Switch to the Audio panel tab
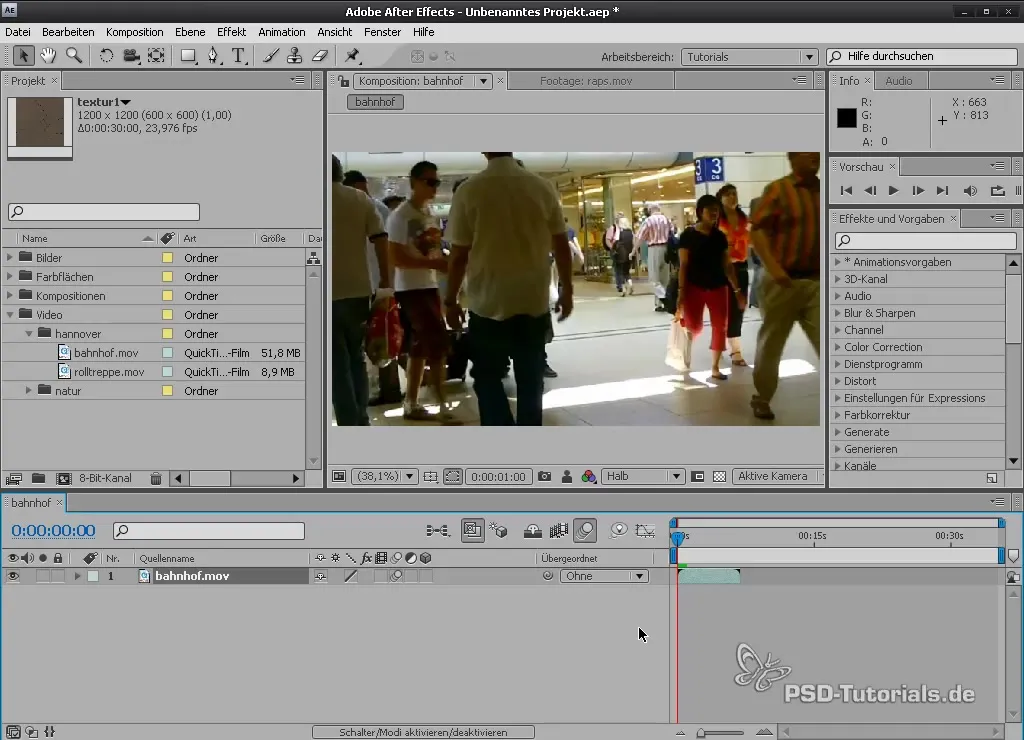The width and height of the screenshot is (1024, 740). pyautogui.click(x=898, y=81)
